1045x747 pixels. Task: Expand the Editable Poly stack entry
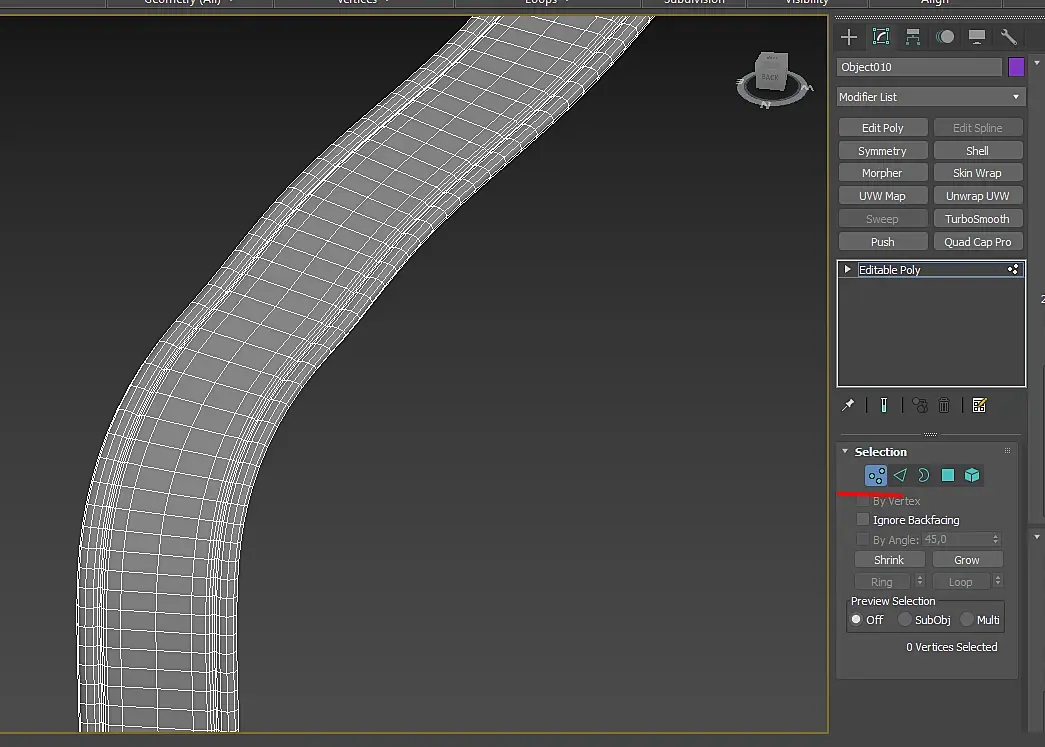pyautogui.click(x=848, y=269)
